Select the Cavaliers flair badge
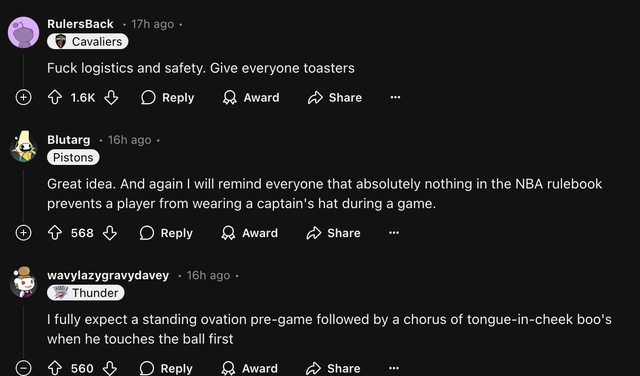The image size is (640, 376). coord(87,42)
